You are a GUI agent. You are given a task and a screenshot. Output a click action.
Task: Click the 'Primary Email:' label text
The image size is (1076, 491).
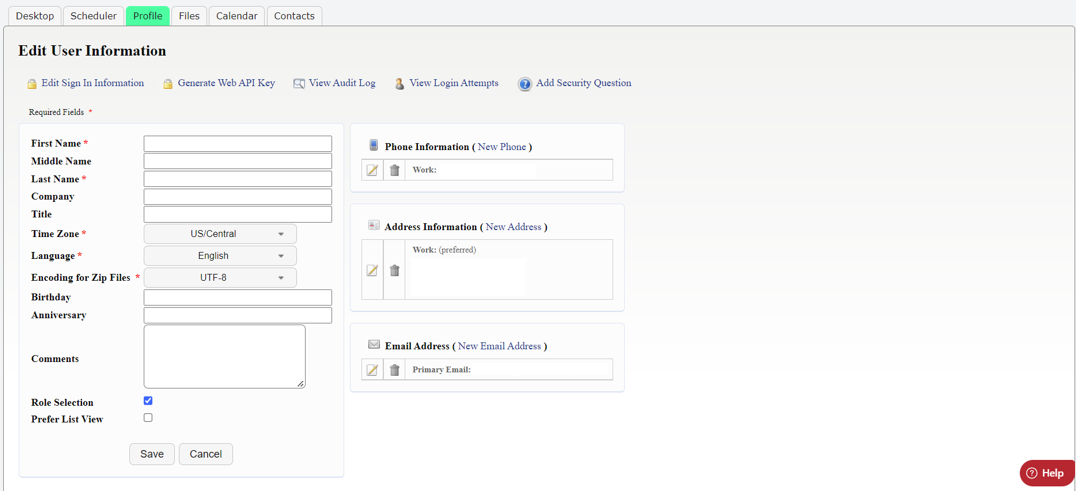point(441,370)
